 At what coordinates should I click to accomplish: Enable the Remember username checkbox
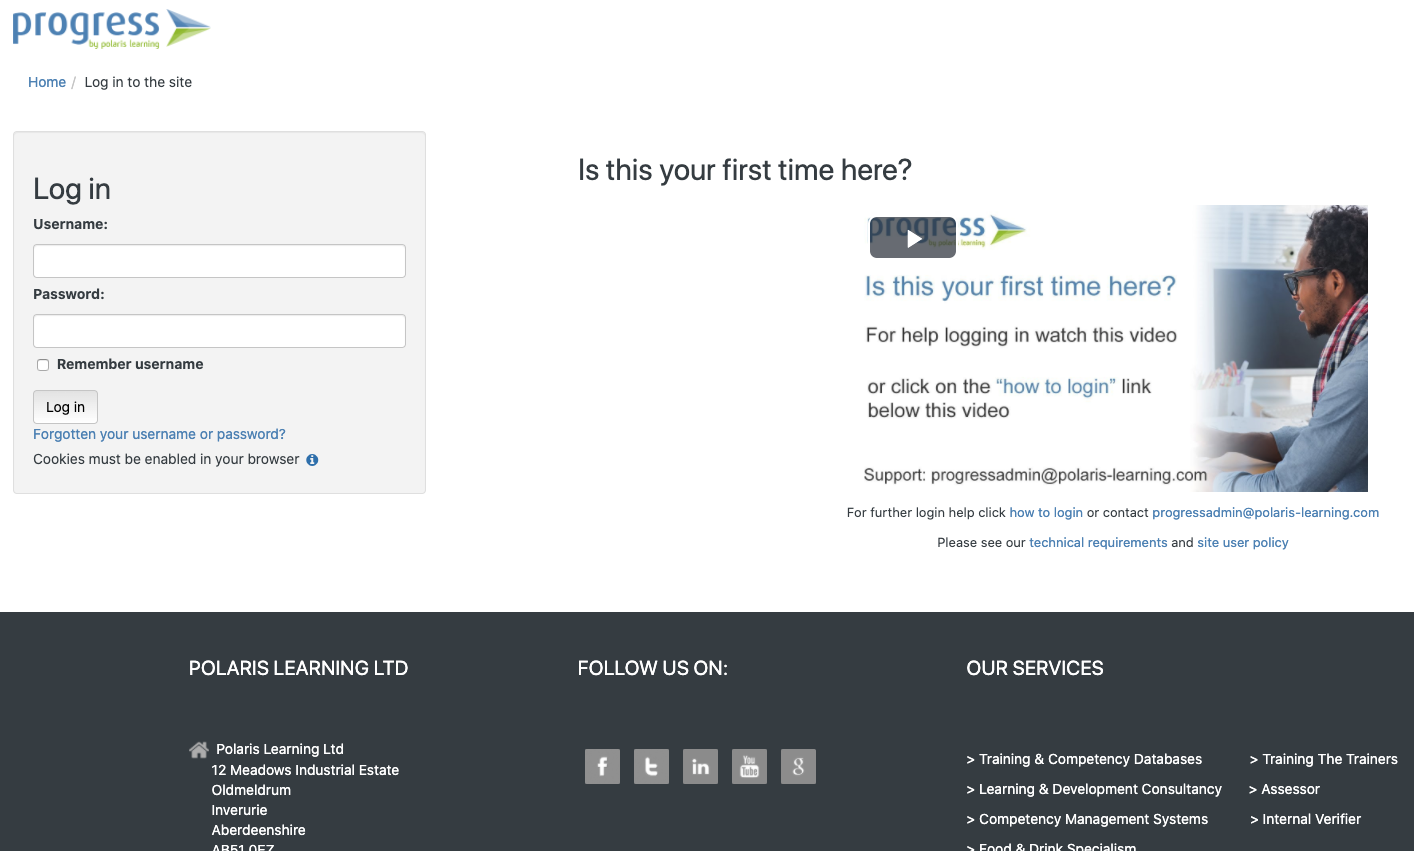click(x=43, y=365)
